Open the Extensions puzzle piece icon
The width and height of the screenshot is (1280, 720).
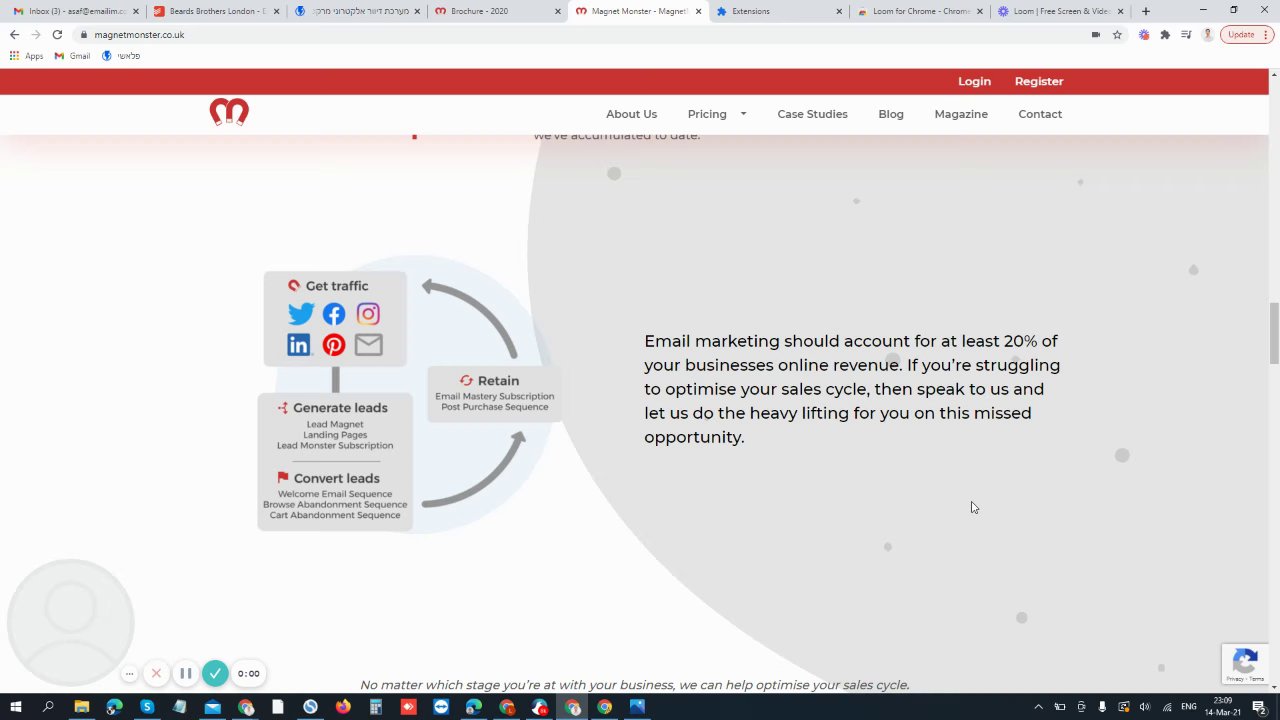1165,34
